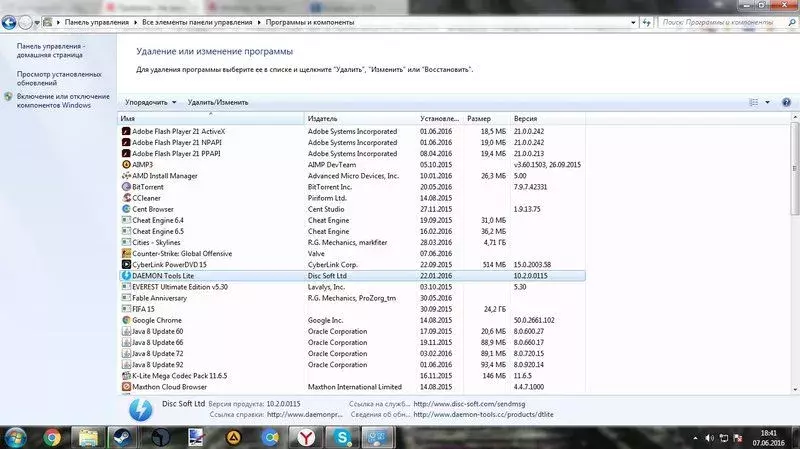Open Skype from the taskbar
The width and height of the screenshot is (800, 449).
[x=341, y=437]
